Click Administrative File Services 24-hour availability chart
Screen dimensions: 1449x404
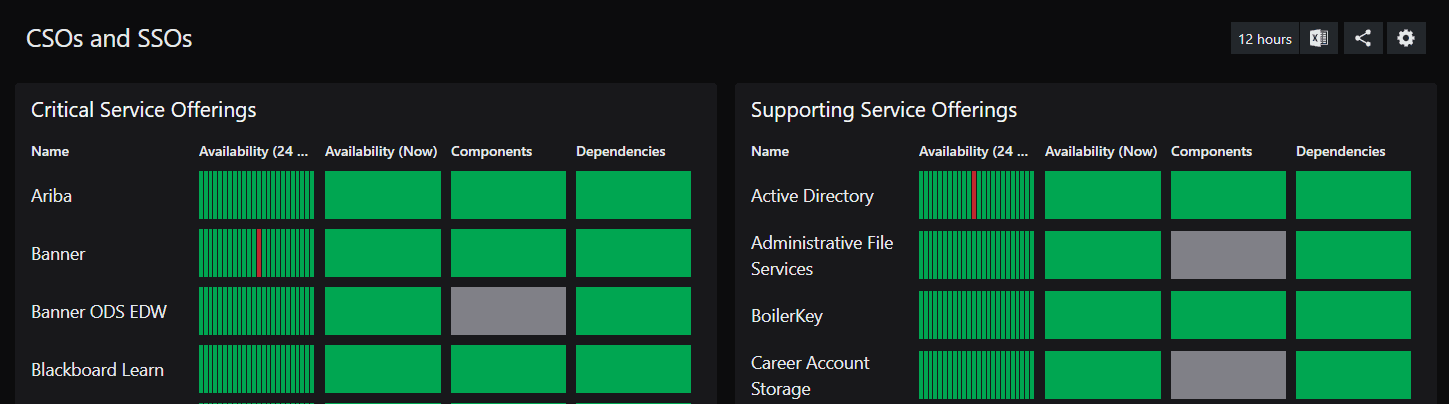click(x=976, y=255)
